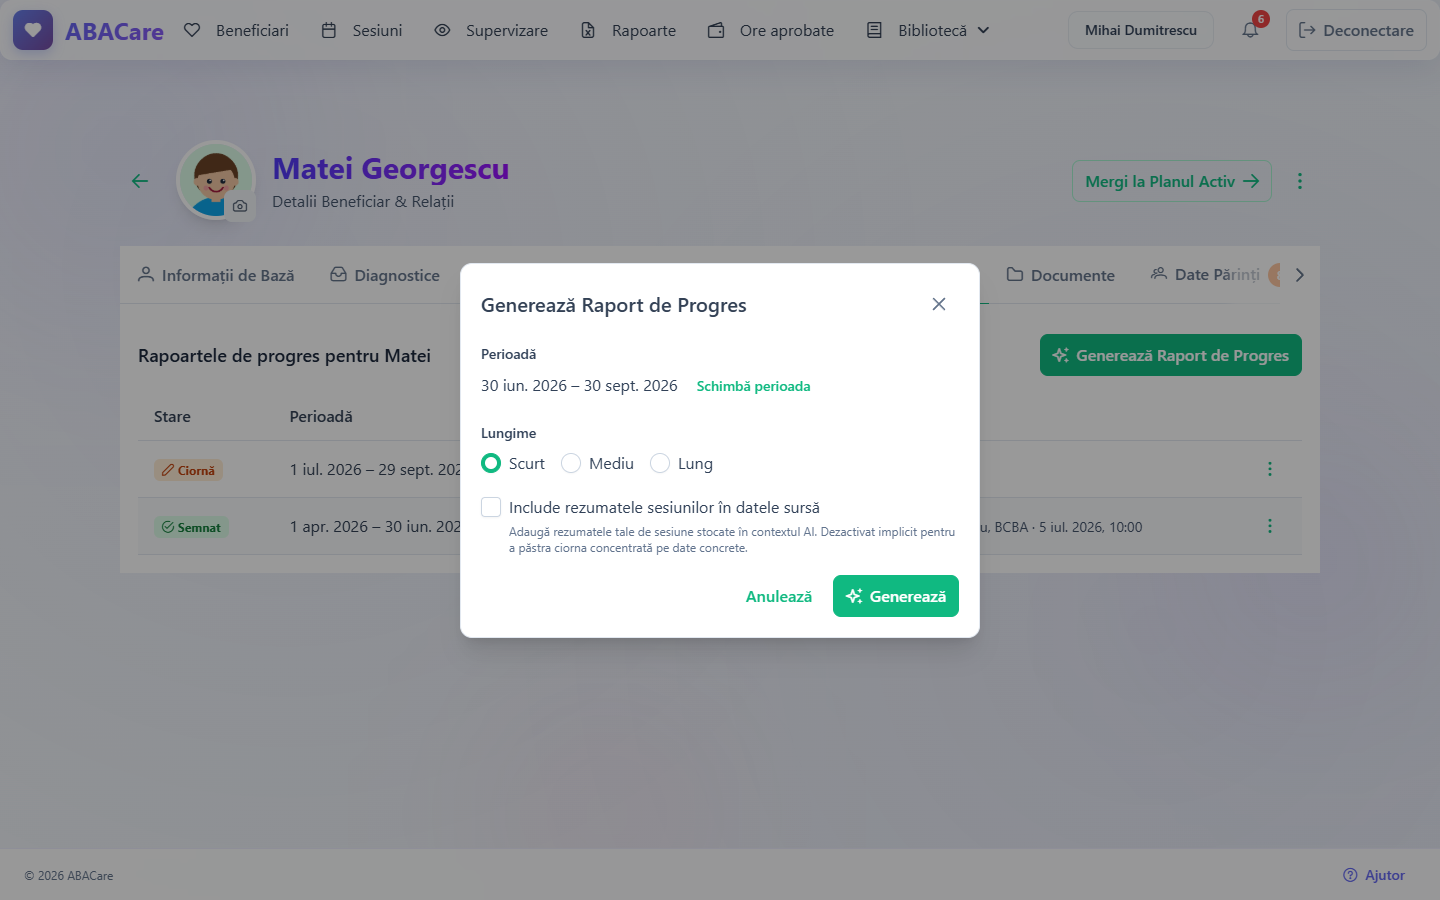Click the Stare column header
The height and width of the screenshot is (900, 1440).
point(172,416)
